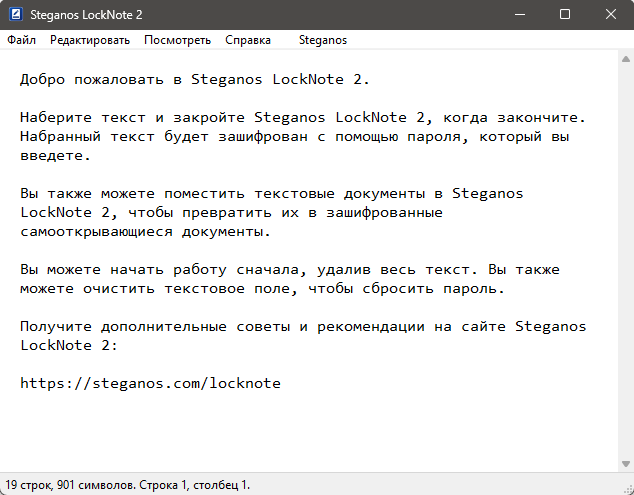Viewport: 634px width, 495px height.
Task: Maximize the Steganos LockNote 2 window
Action: point(565,15)
